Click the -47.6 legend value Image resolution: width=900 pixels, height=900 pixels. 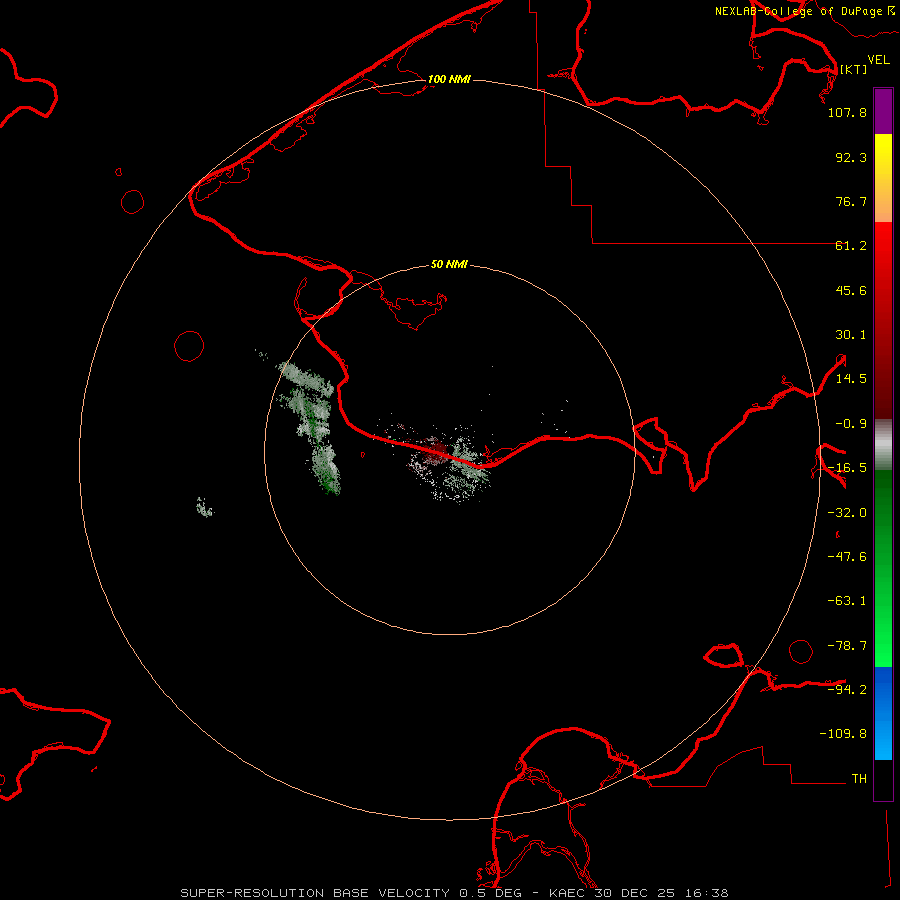tap(847, 557)
